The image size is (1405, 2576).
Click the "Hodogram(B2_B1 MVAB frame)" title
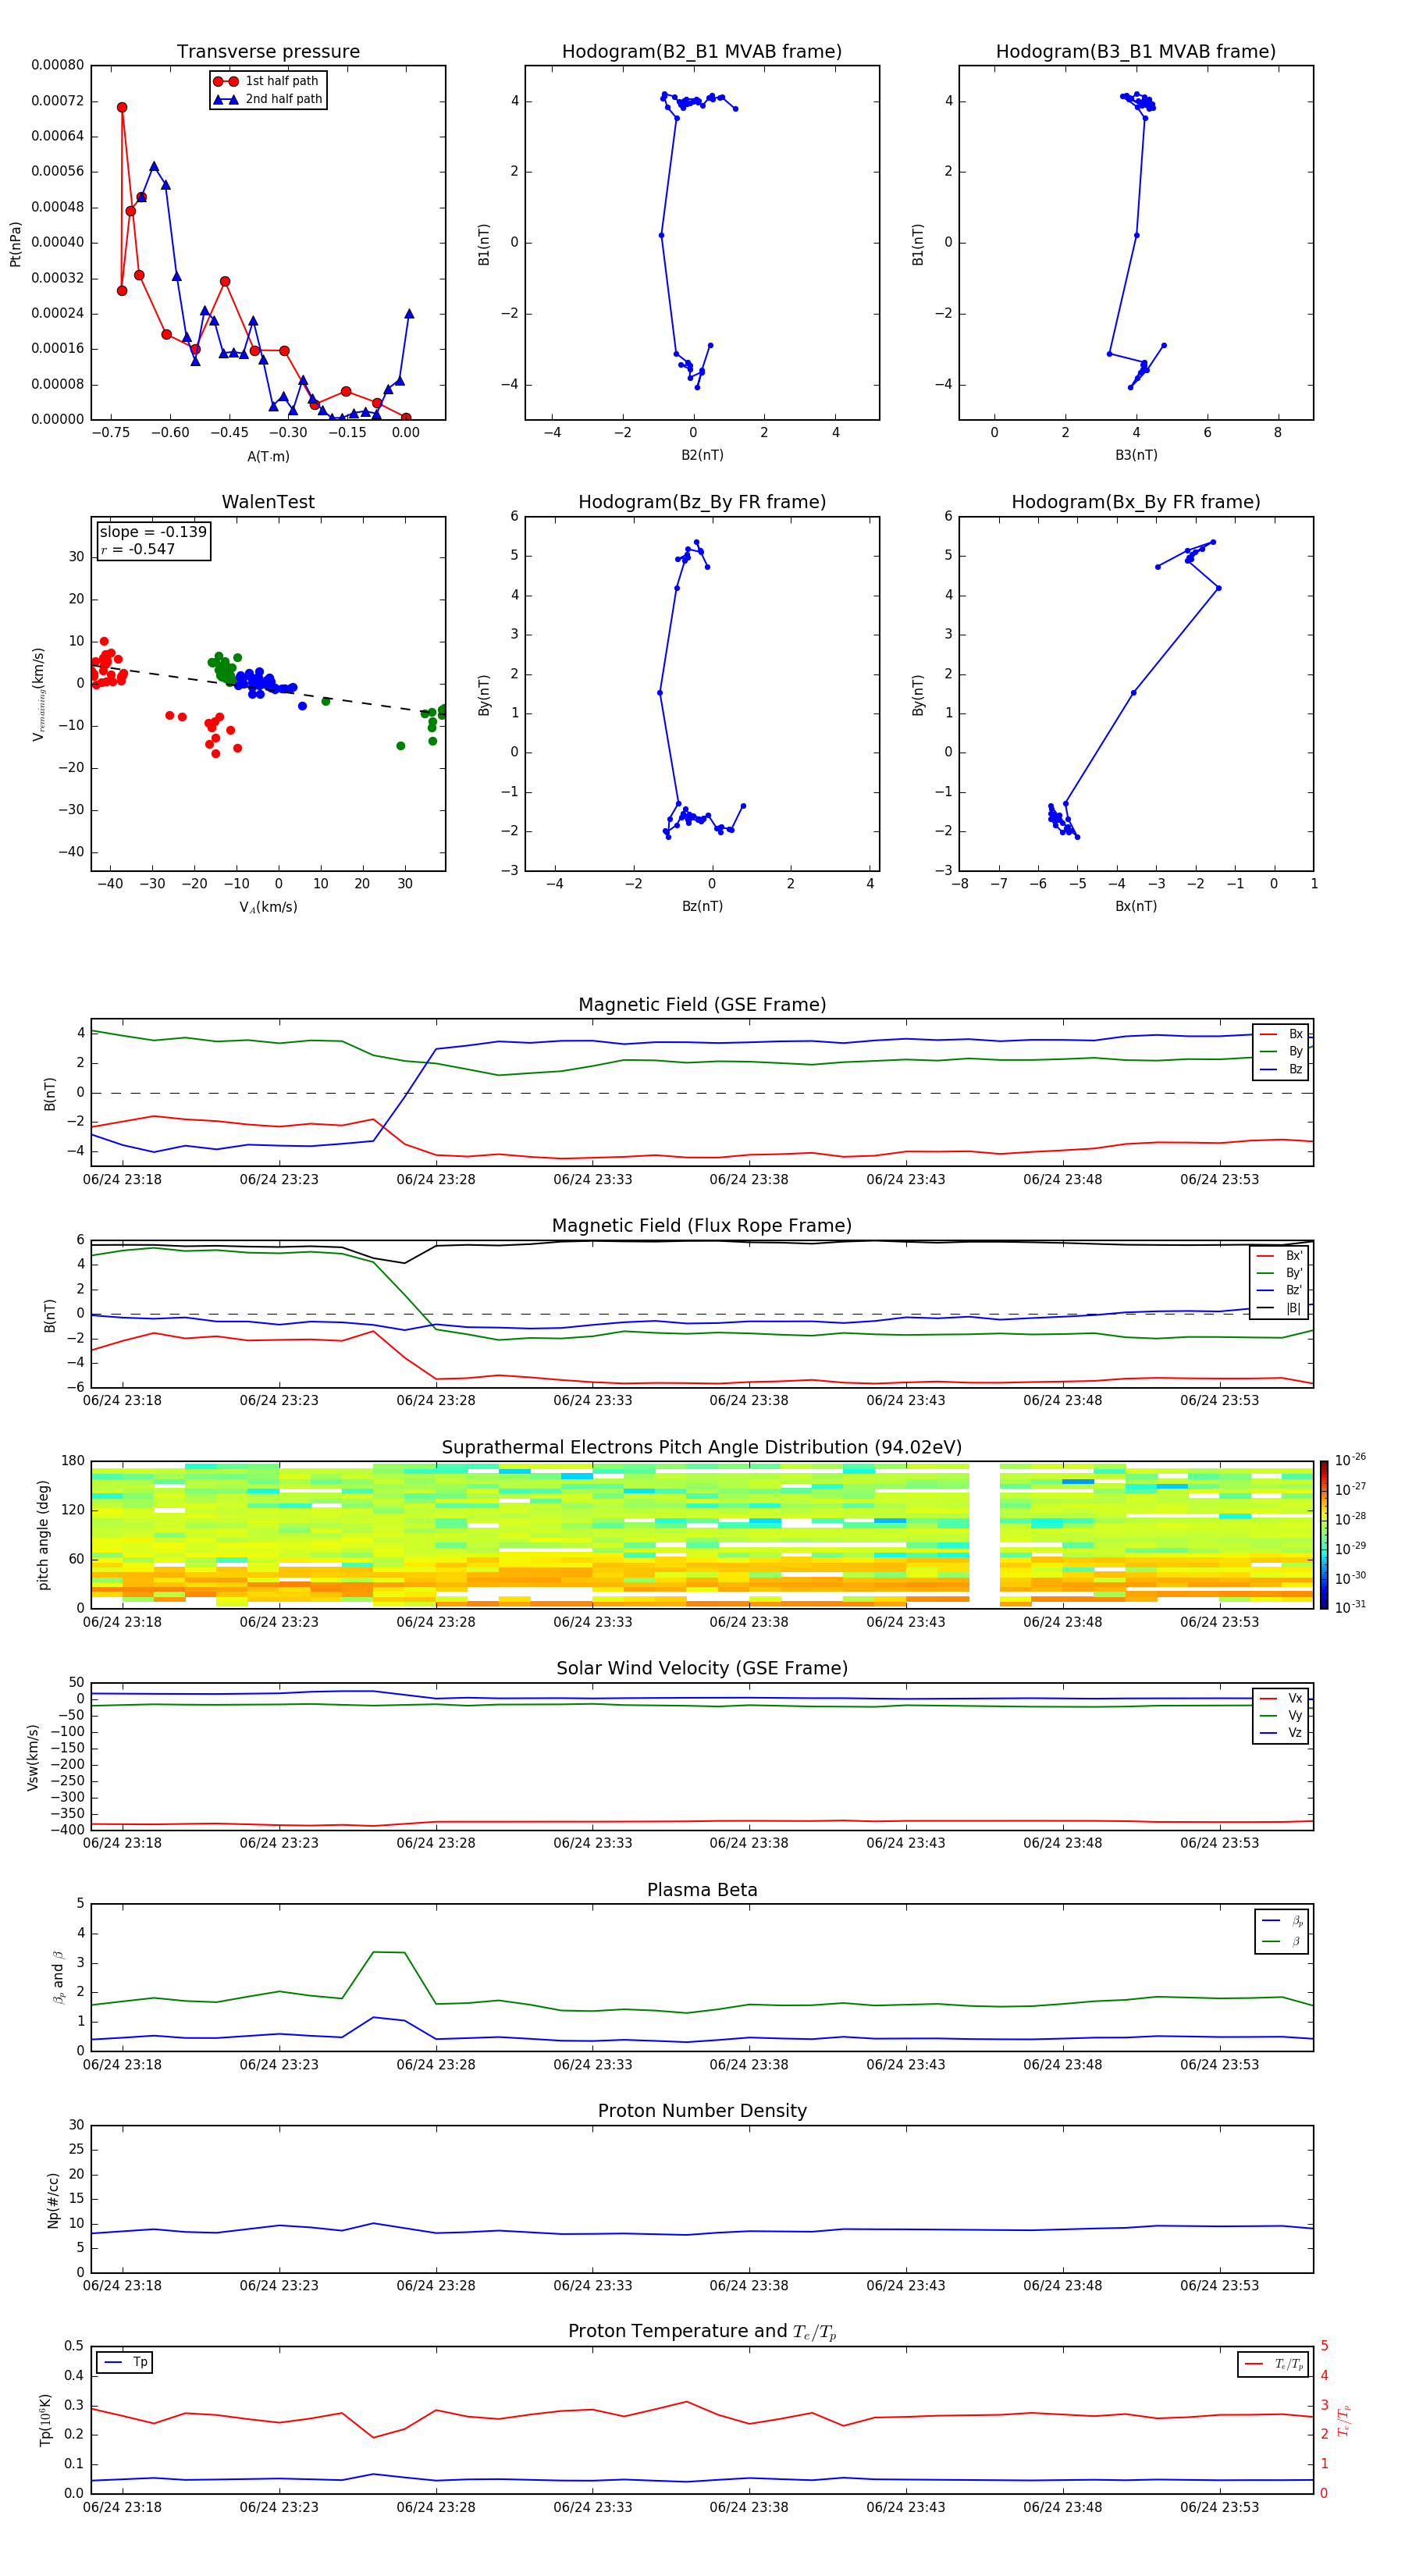click(x=702, y=52)
